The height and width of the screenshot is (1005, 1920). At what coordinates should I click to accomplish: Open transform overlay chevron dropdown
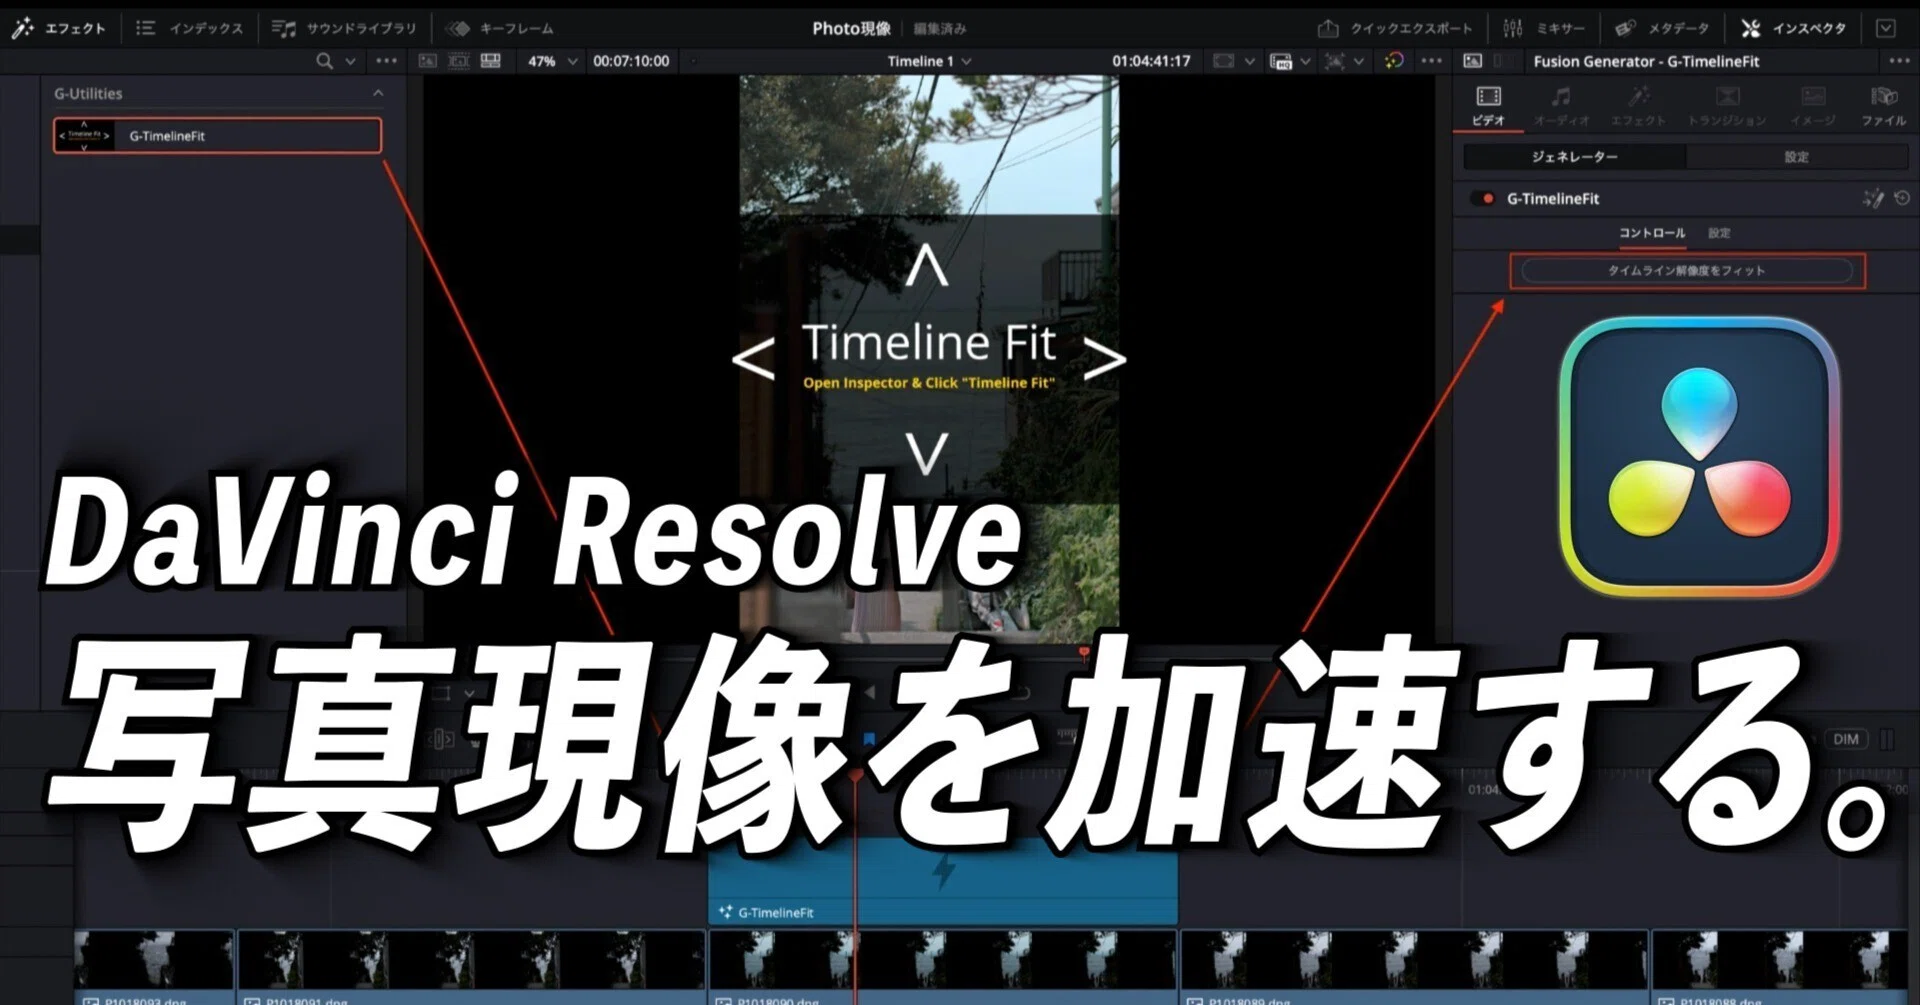[x=1358, y=61]
